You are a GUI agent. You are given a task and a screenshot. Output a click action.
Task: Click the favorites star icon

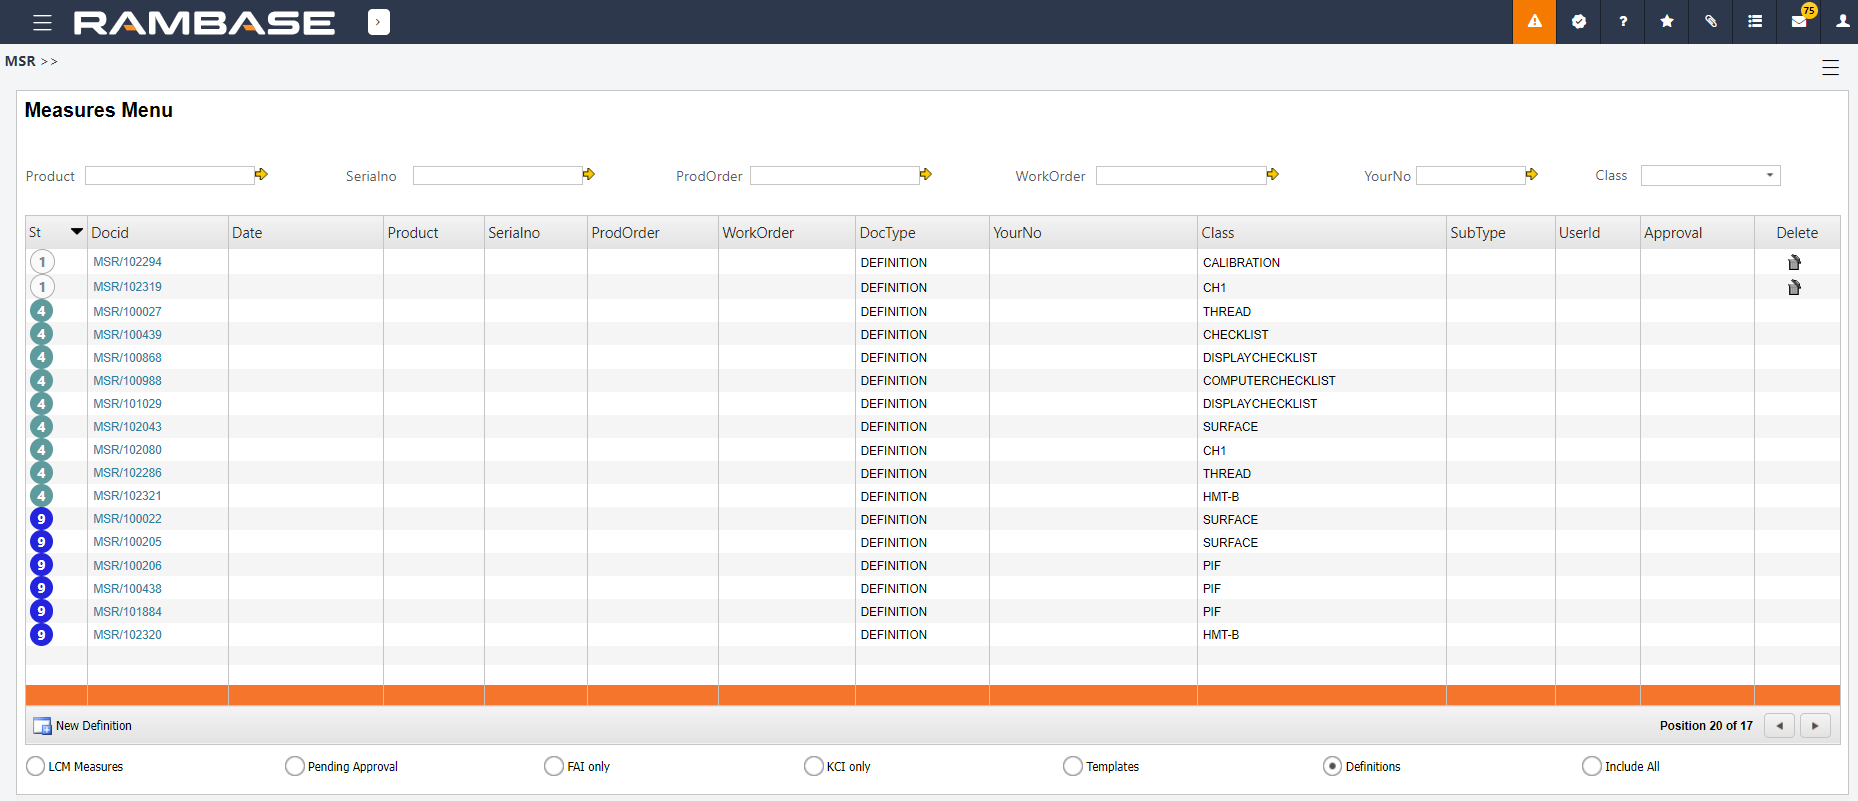pos(1667,22)
